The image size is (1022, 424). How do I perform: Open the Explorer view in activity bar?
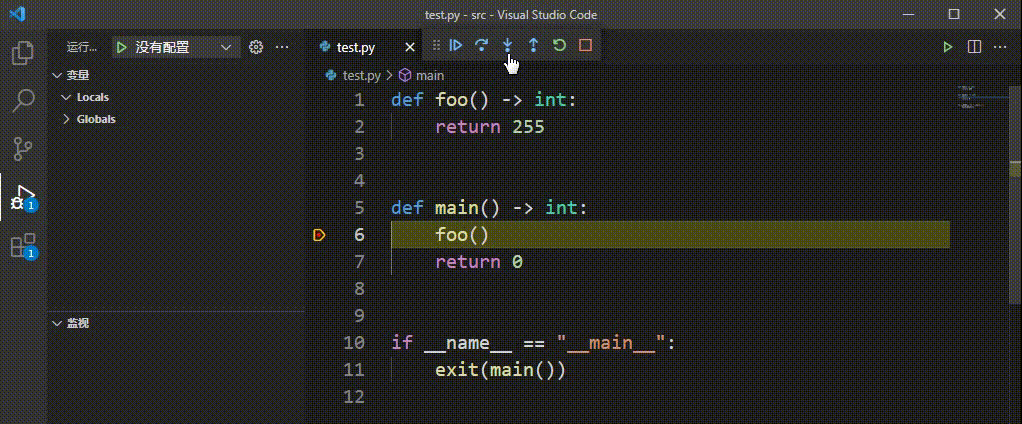(23, 53)
